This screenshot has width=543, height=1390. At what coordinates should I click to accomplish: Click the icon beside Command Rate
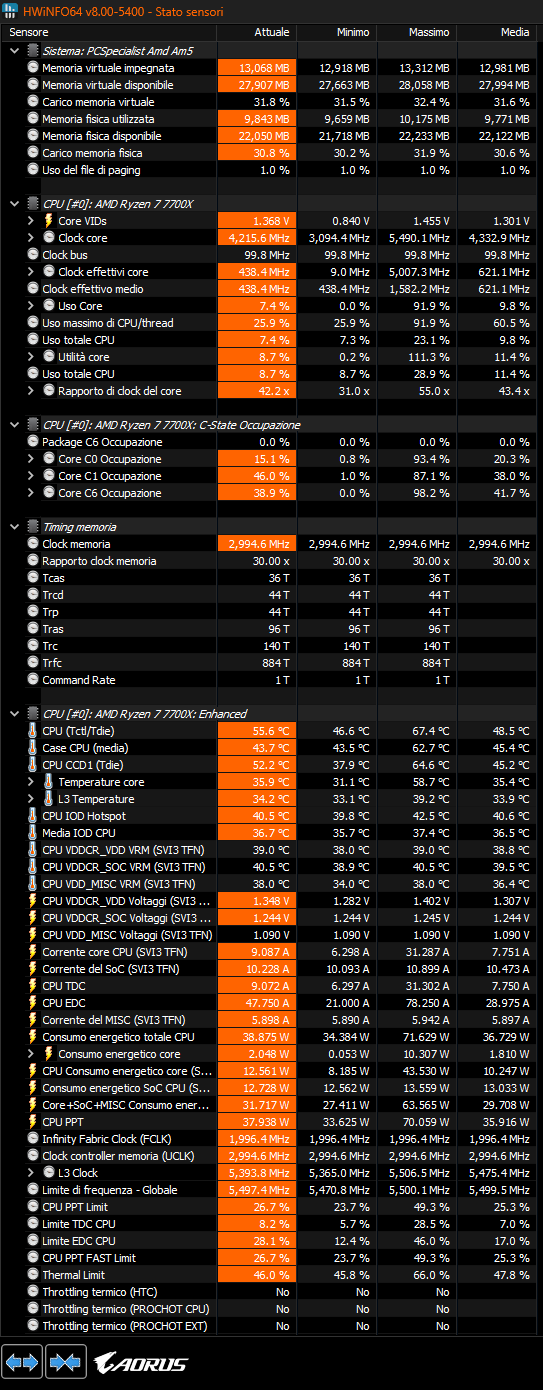pyautogui.click(x=33, y=680)
